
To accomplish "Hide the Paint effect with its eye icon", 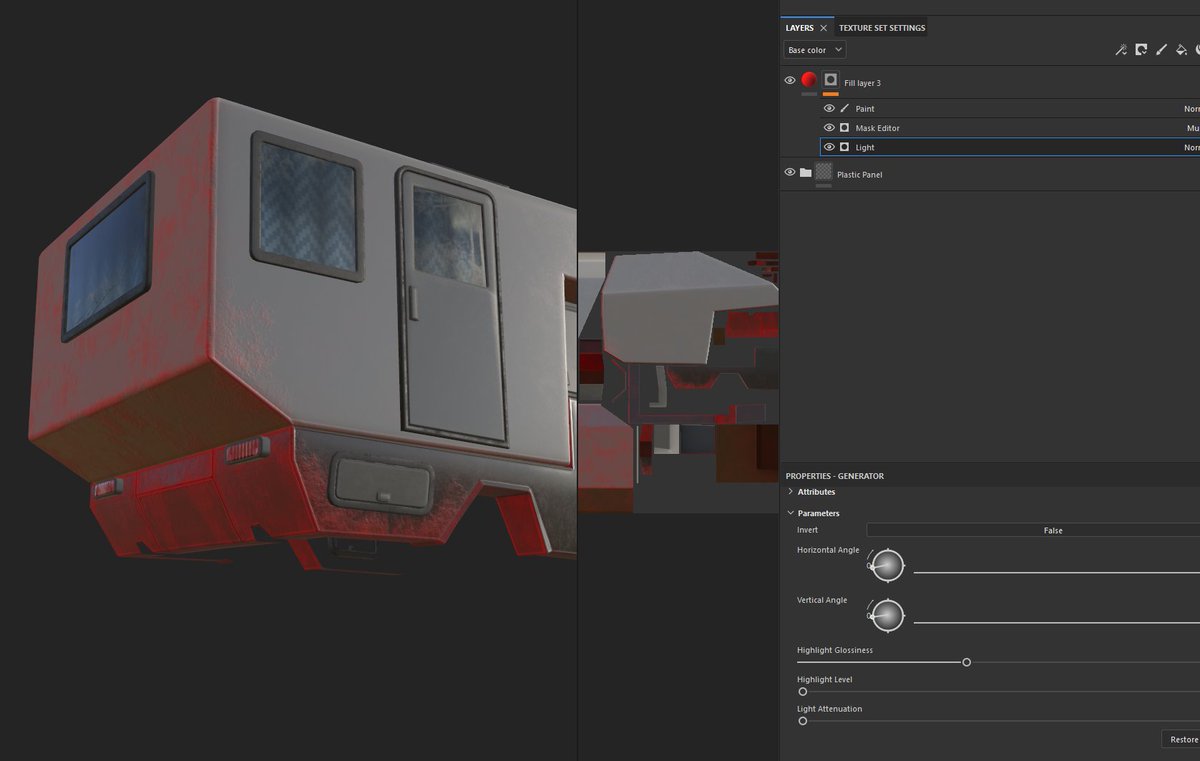I will pos(829,108).
